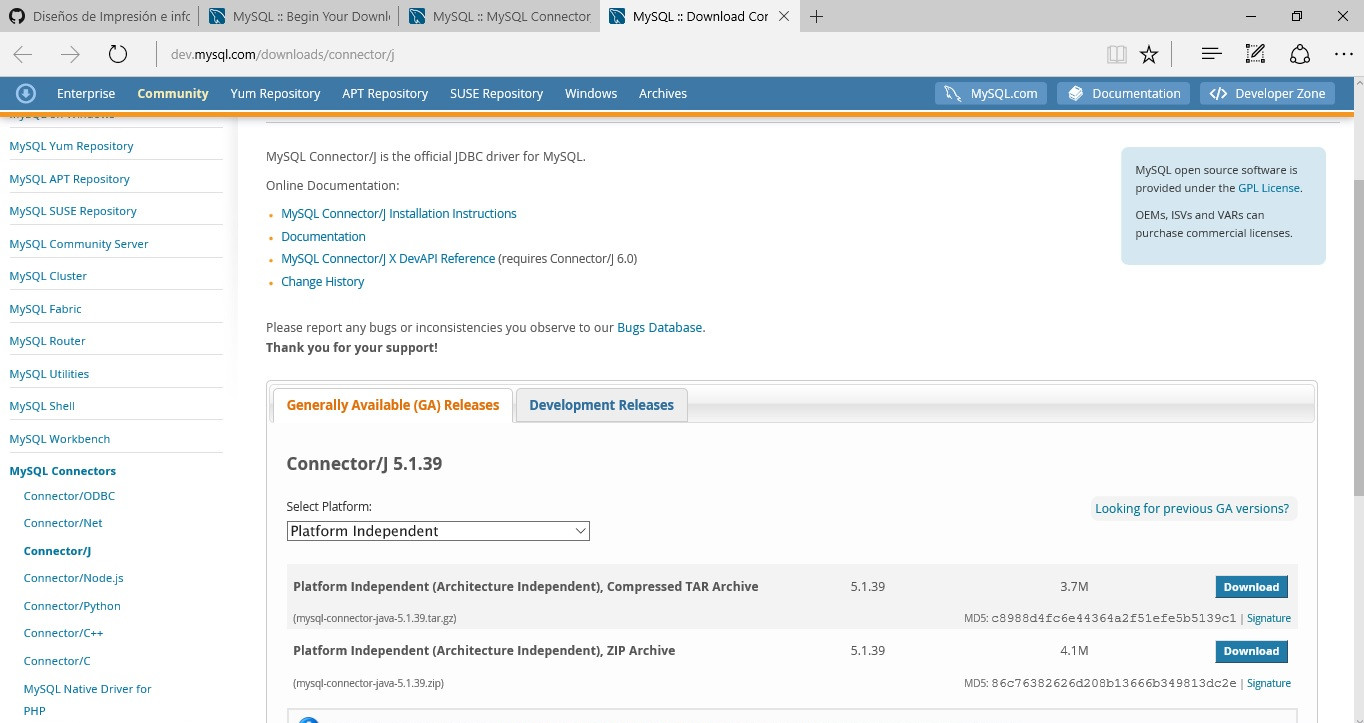Open MySQL Router sidebar link
1364x723 pixels.
coord(47,341)
